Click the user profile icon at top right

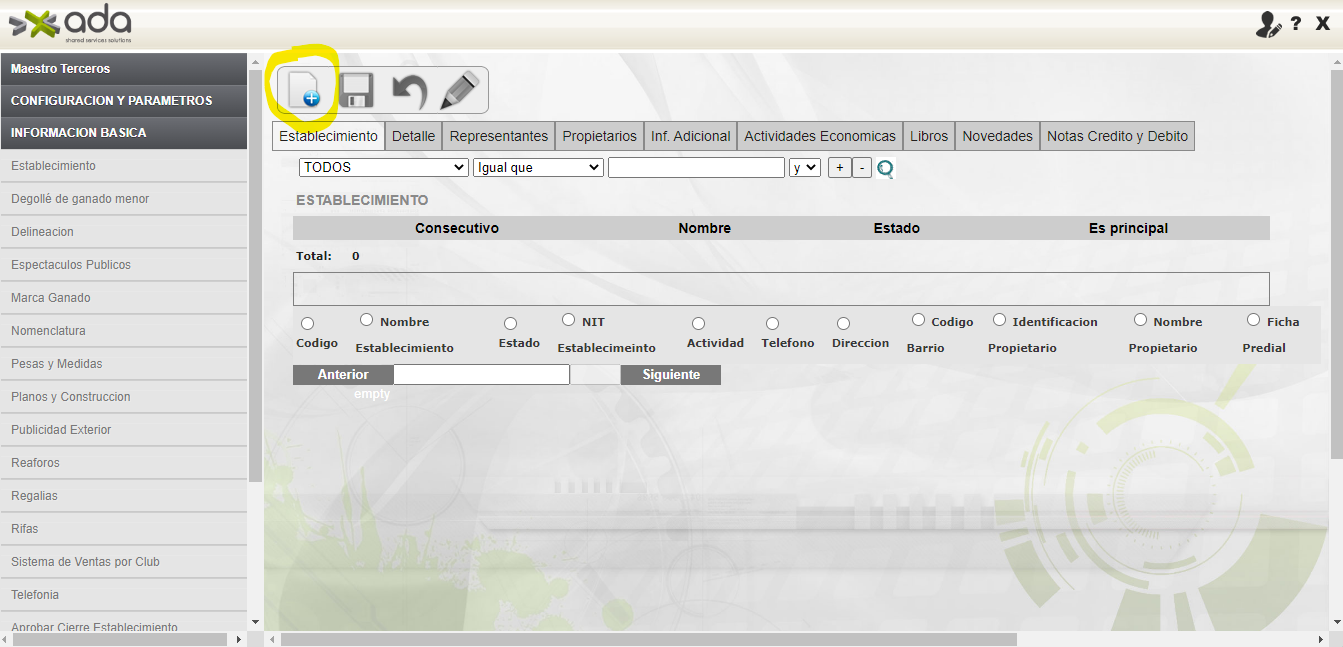(1268, 25)
